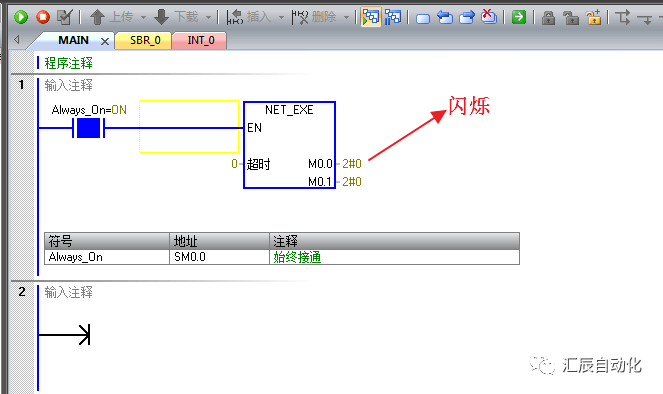Select the NET_EXE function block
Viewport: 663px width, 394px height.
tap(289, 145)
